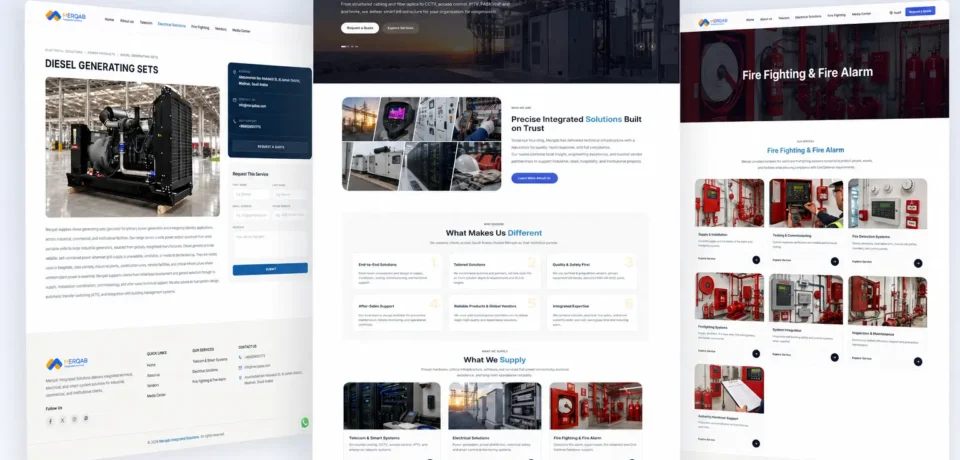Click location pin icon in blue contact card
The width and height of the screenshot is (960, 460).
coord(234,73)
